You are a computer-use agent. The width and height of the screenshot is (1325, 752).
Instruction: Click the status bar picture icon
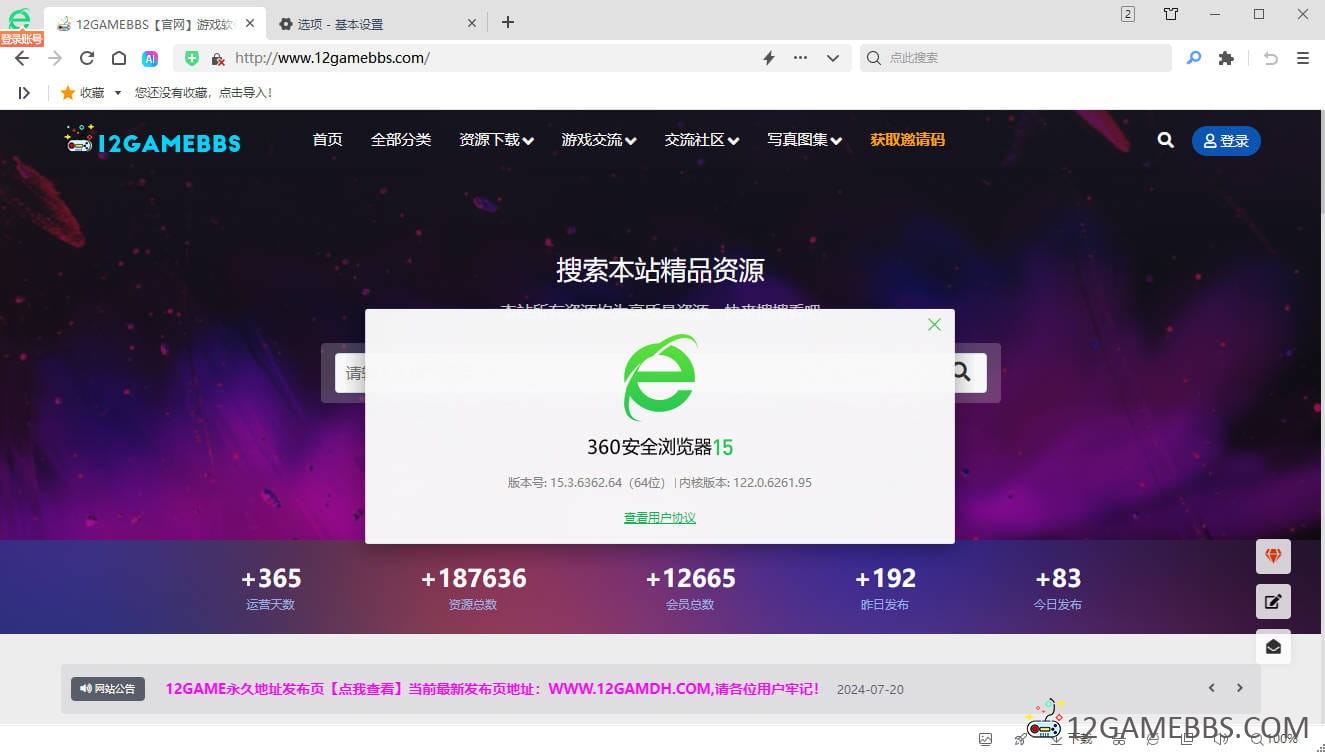click(x=985, y=740)
